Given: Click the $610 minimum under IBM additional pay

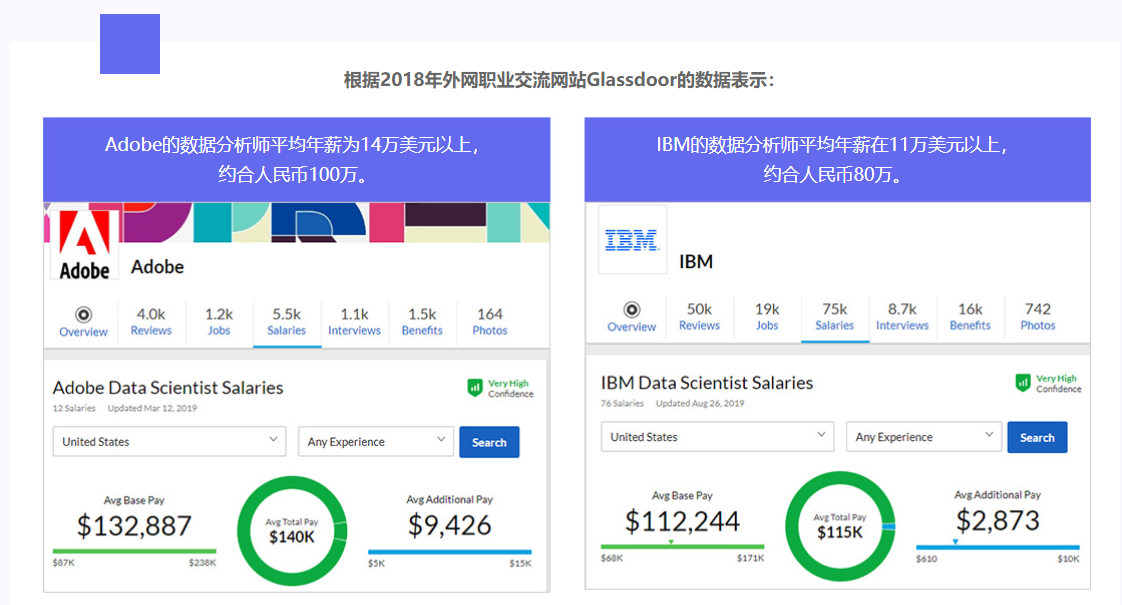Looking at the screenshot, I should point(927,558).
